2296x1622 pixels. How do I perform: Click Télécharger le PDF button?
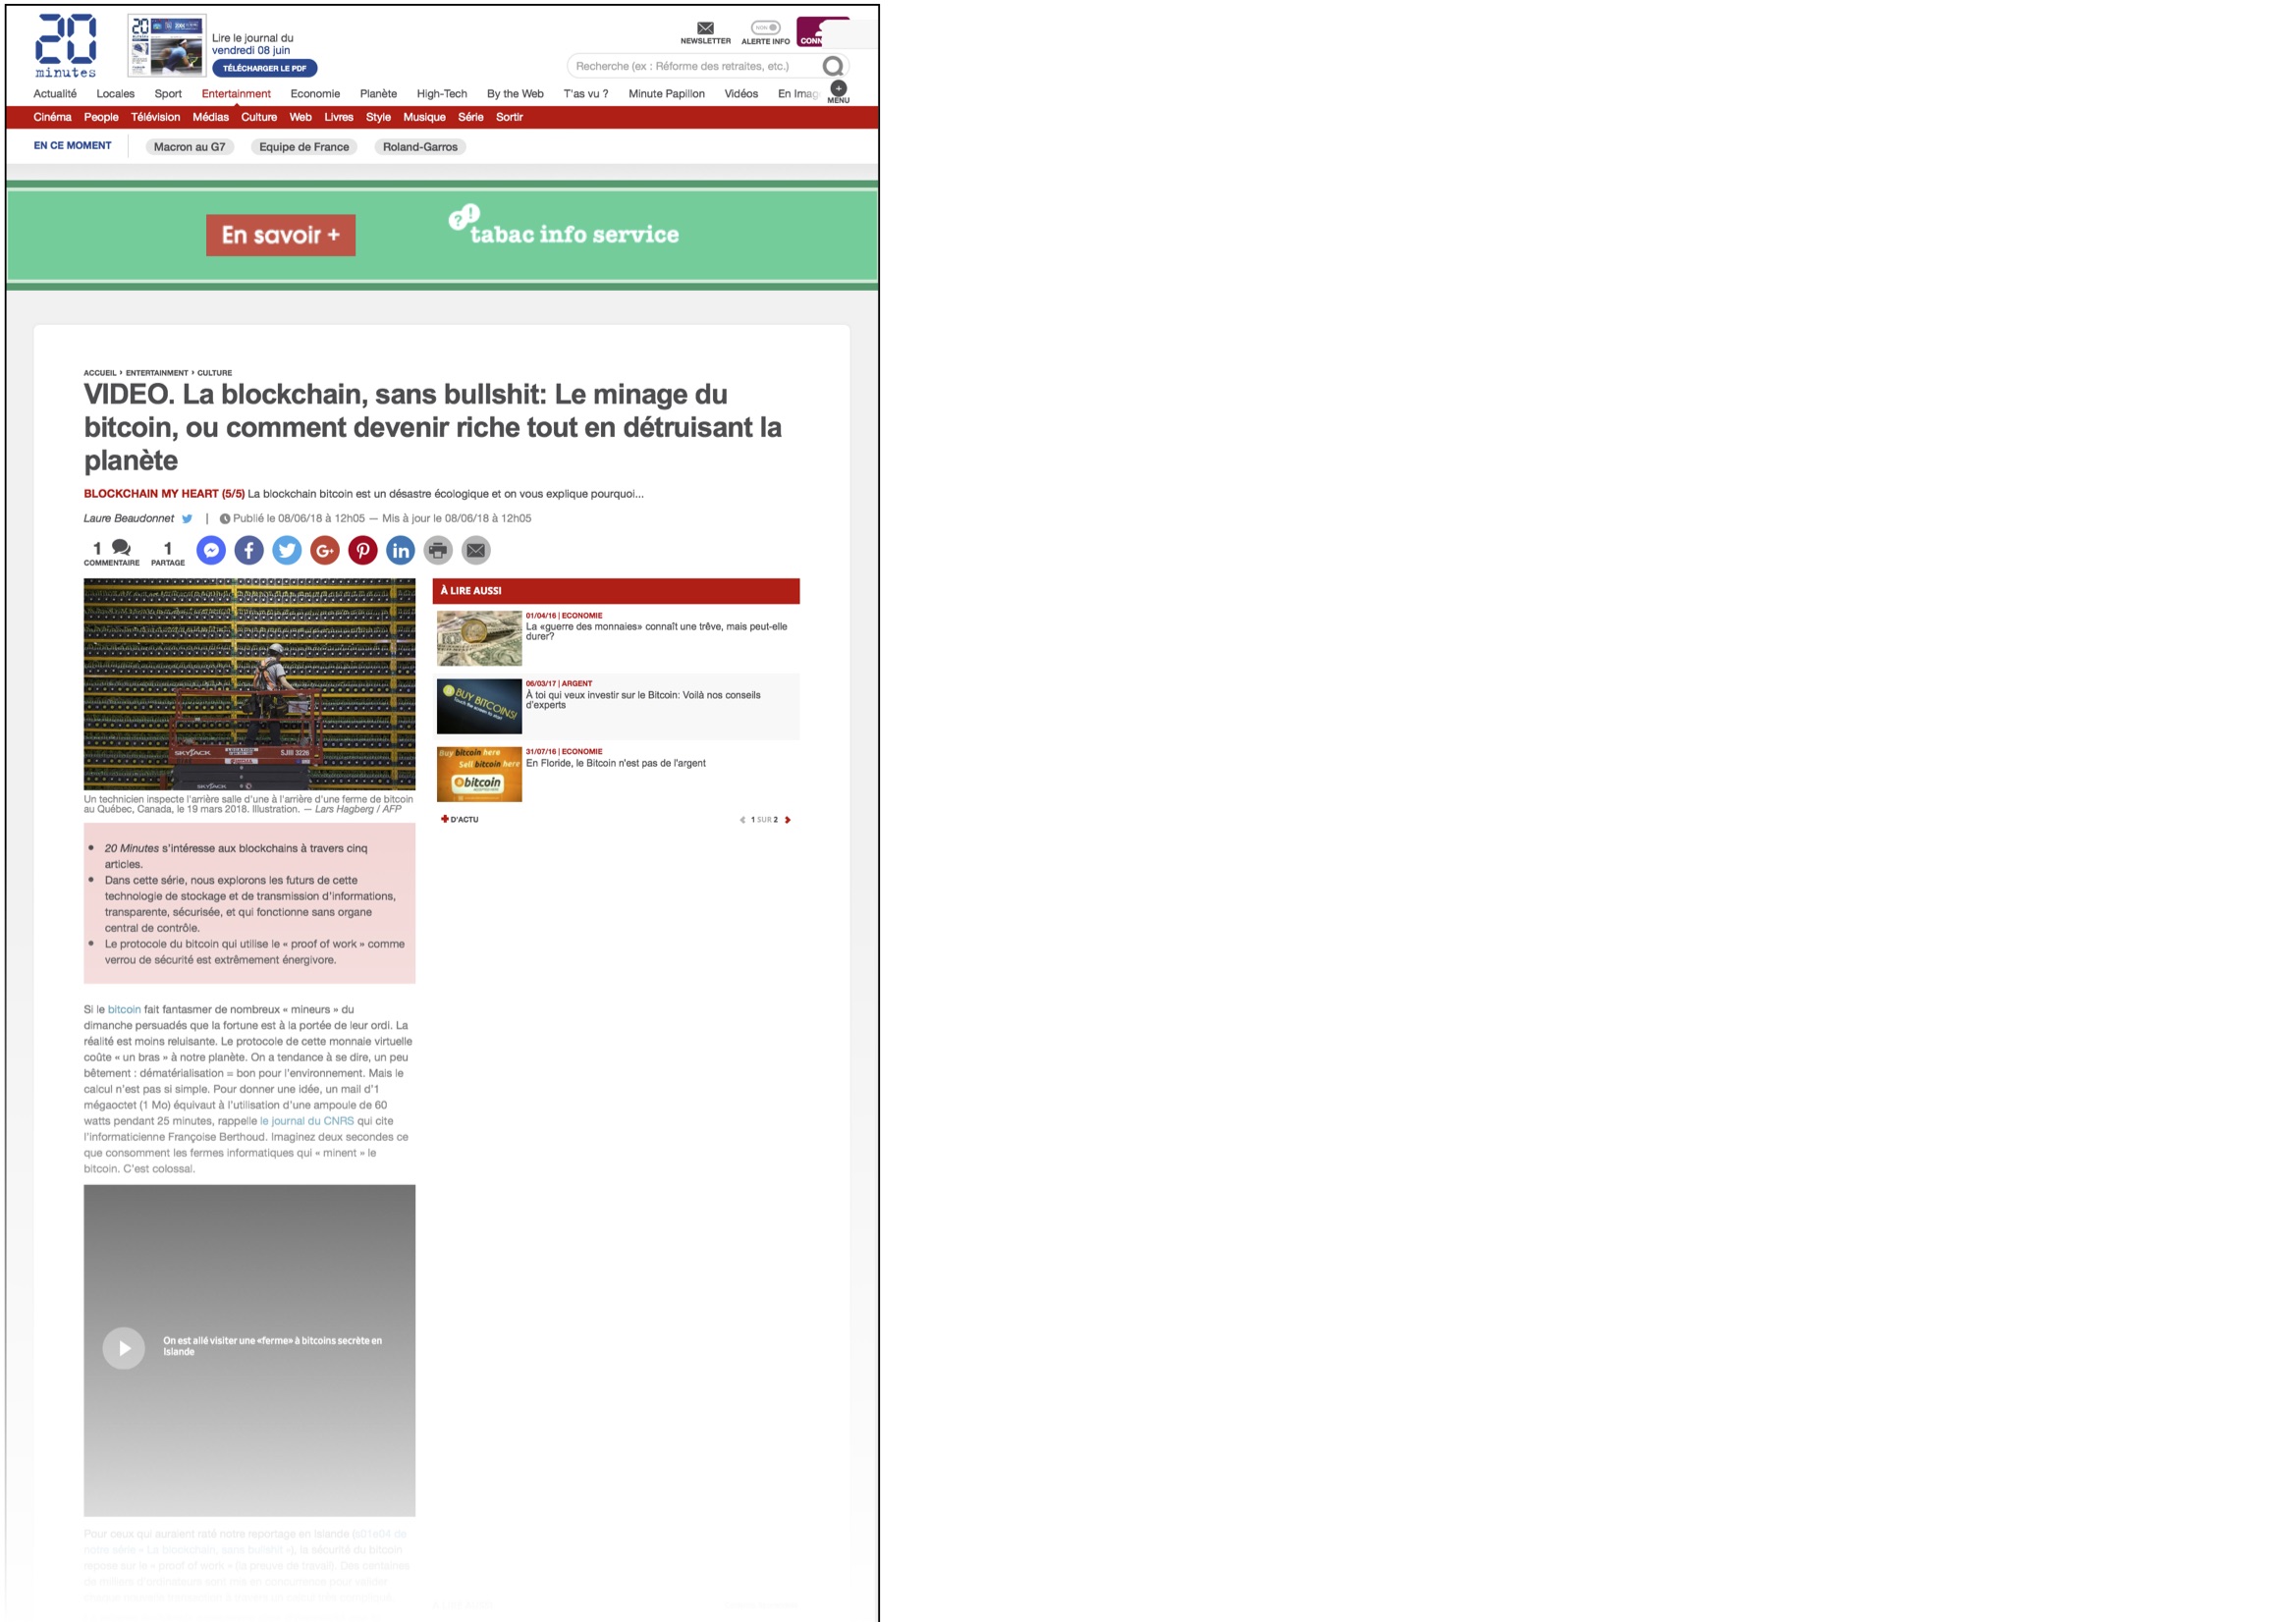[264, 68]
